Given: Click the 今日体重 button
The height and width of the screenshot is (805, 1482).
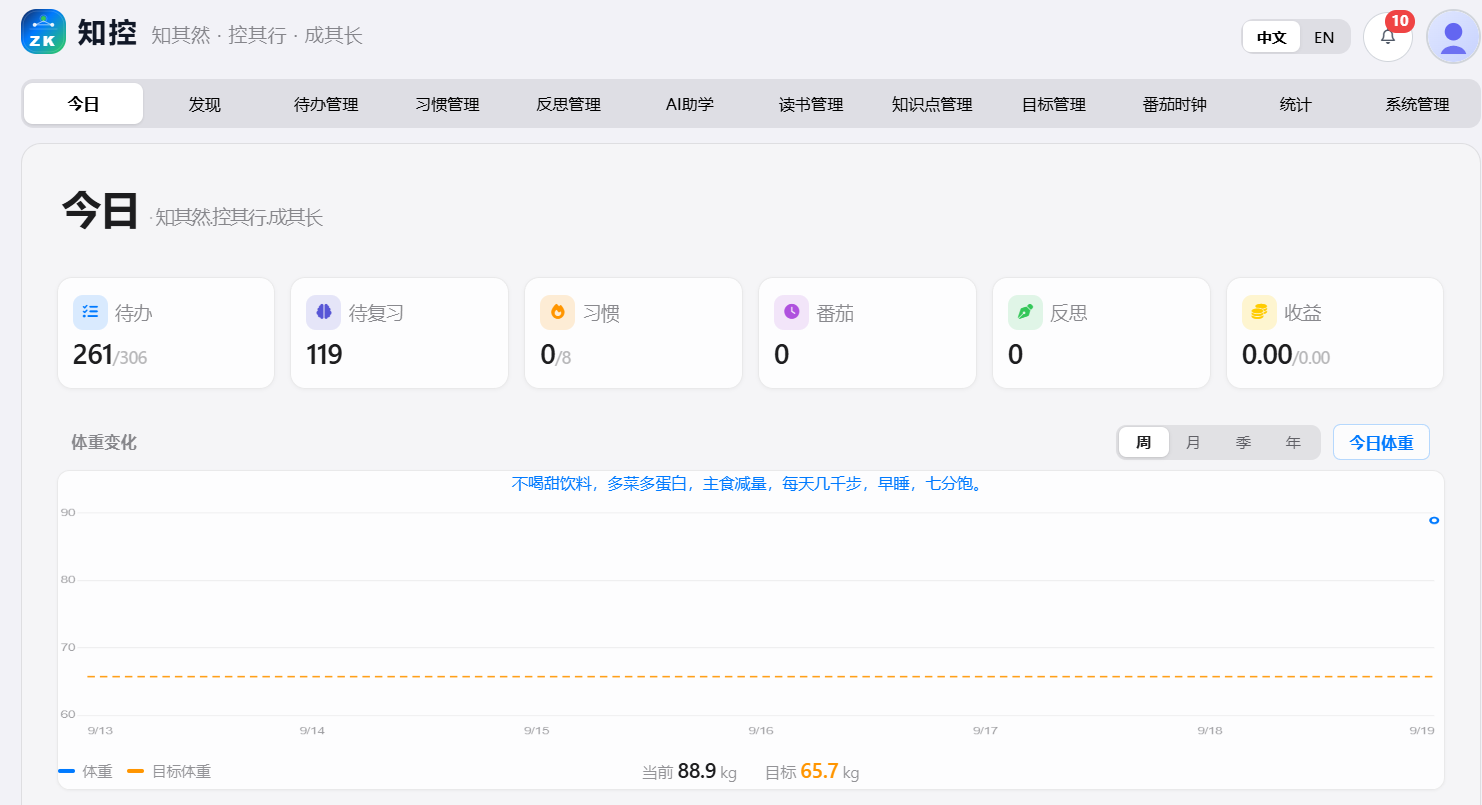Looking at the screenshot, I should 1381,442.
